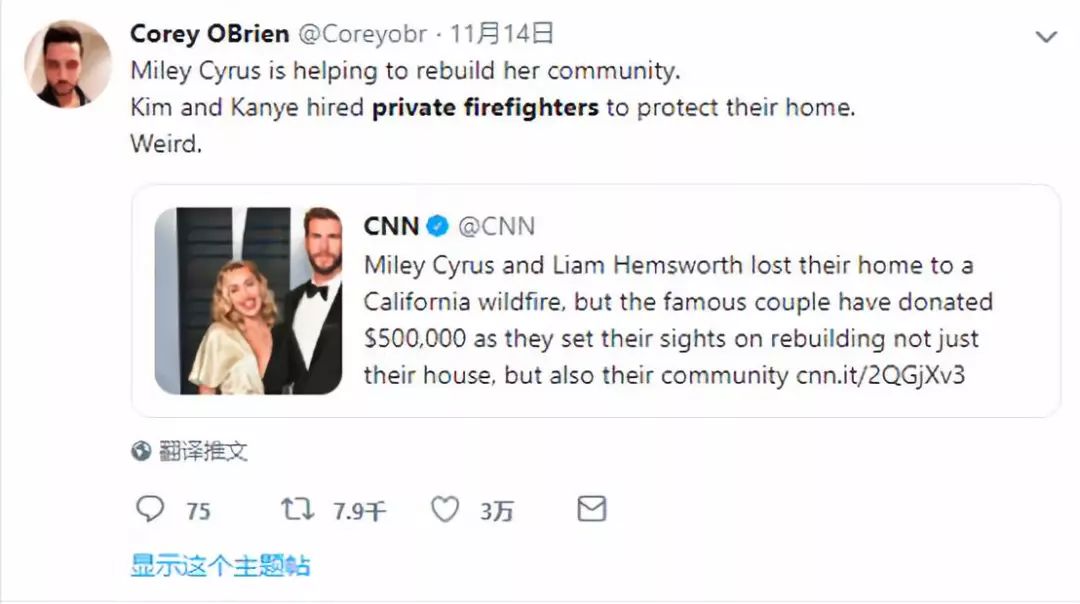1080x604 pixels.
Task: Share via the envelope message icon
Action: coord(591,510)
